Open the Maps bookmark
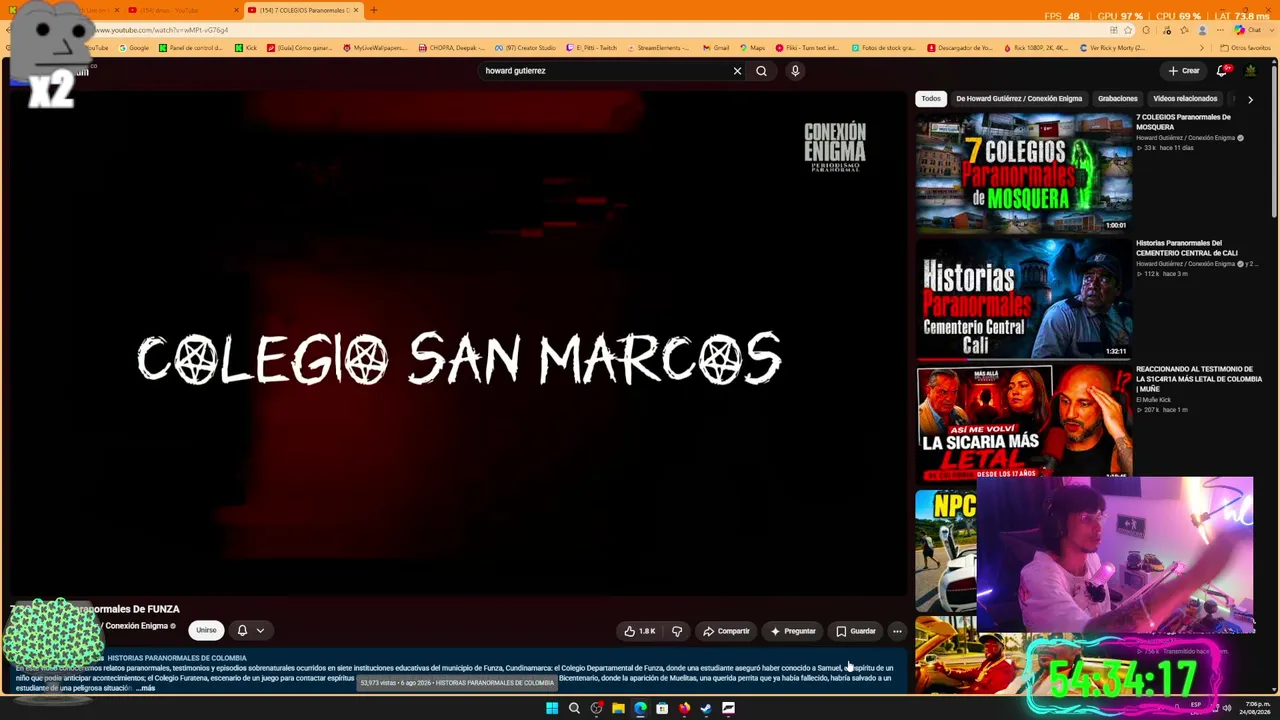The height and width of the screenshot is (720, 1280). [x=751, y=48]
